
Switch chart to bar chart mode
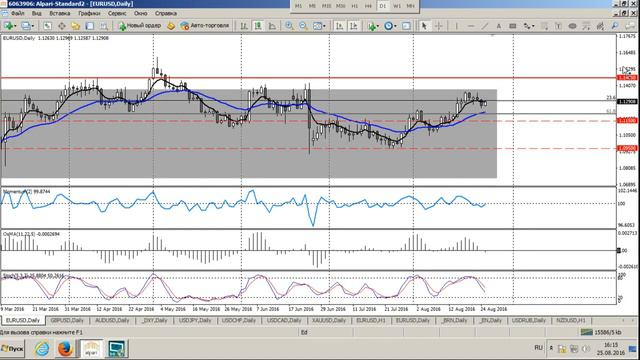coord(244,26)
